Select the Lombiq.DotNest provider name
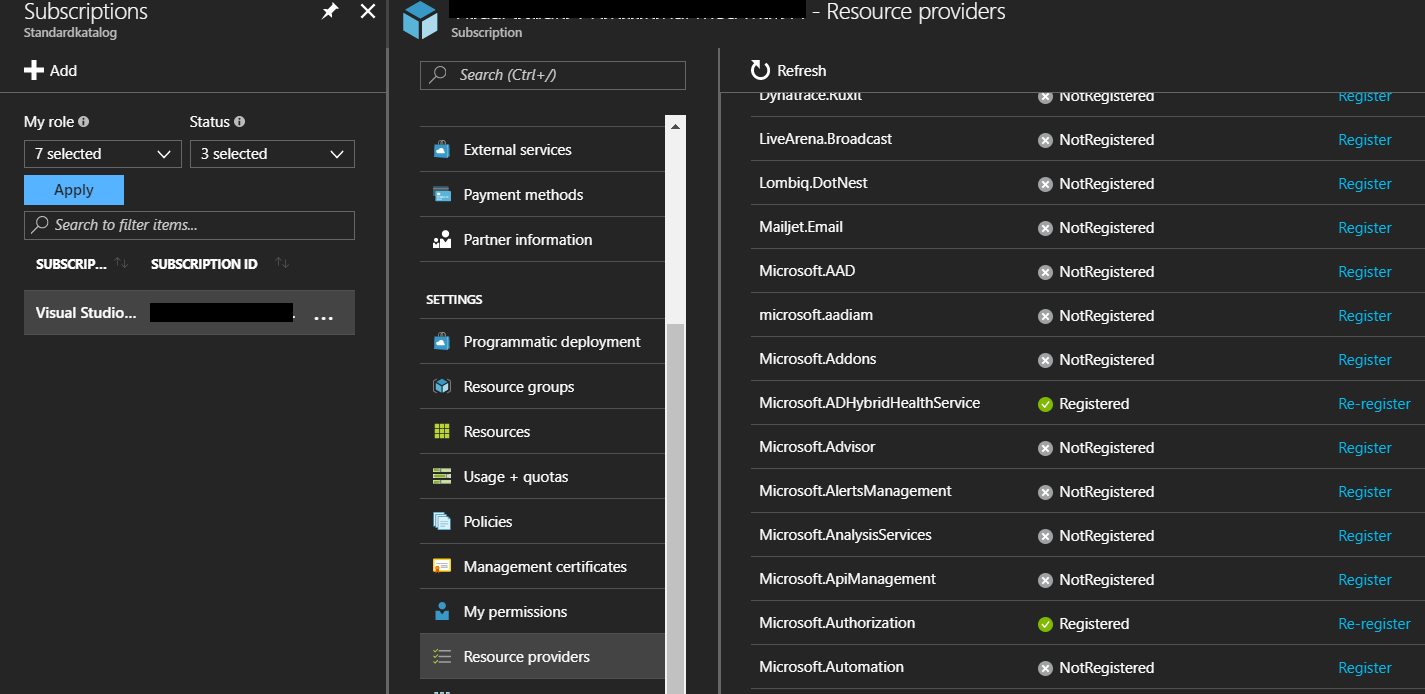The image size is (1425, 694). 813,183
